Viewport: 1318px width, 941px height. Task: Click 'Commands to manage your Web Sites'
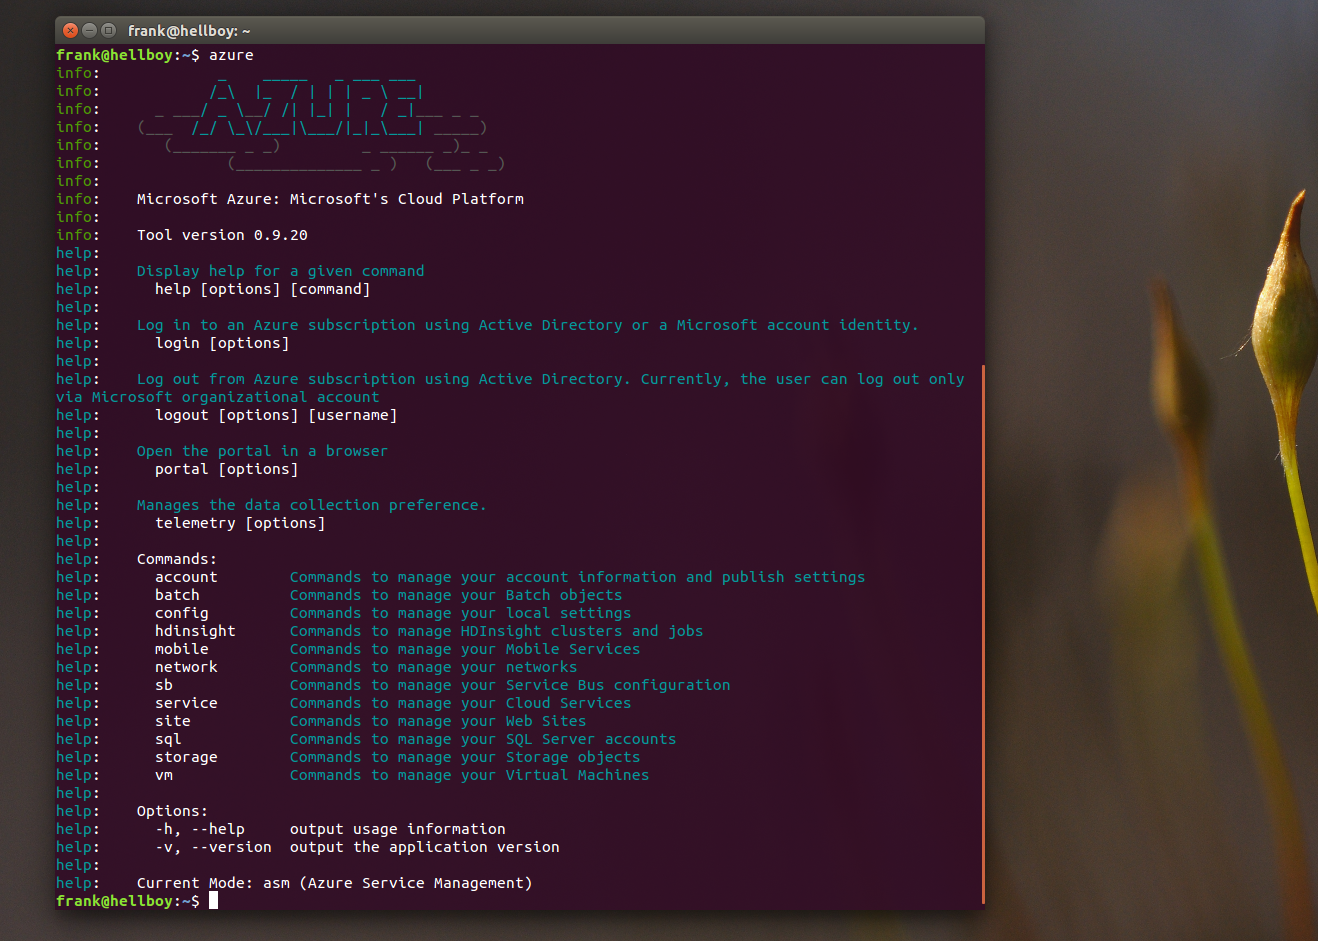(x=438, y=721)
